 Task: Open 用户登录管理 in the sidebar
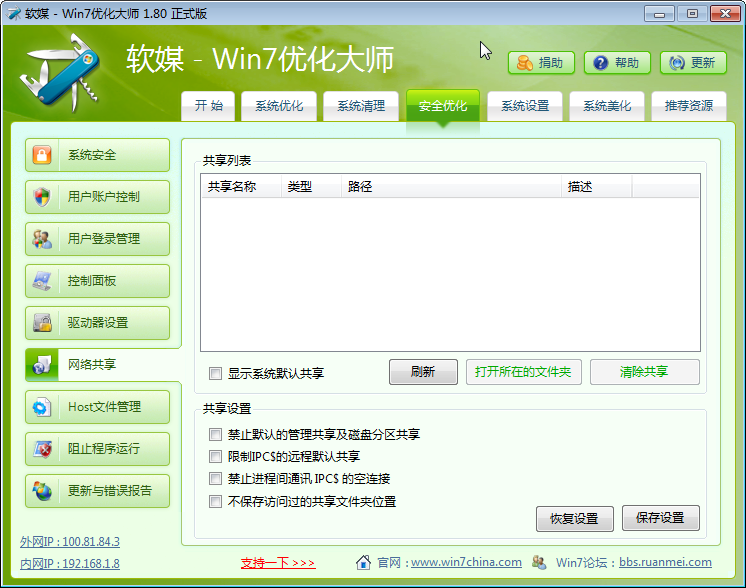coord(98,239)
